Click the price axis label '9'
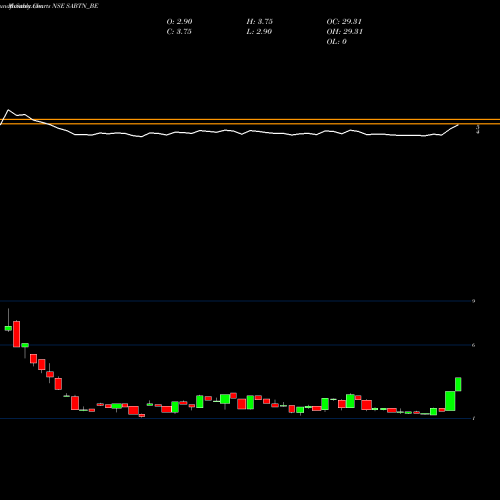 point(473,301)
